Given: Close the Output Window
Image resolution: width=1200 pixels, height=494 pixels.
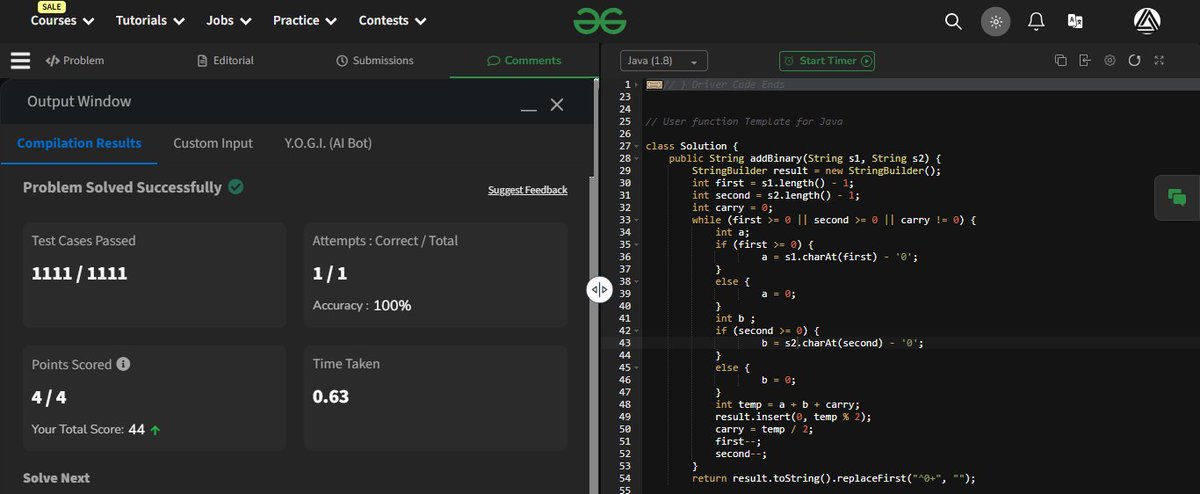Looking at the screenshot, I should pos(557,104).
